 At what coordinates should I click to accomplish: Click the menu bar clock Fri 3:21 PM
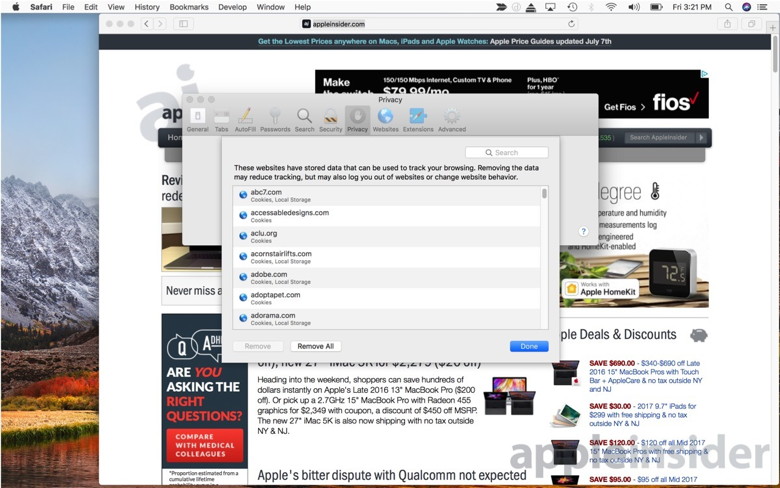[691, 7]
